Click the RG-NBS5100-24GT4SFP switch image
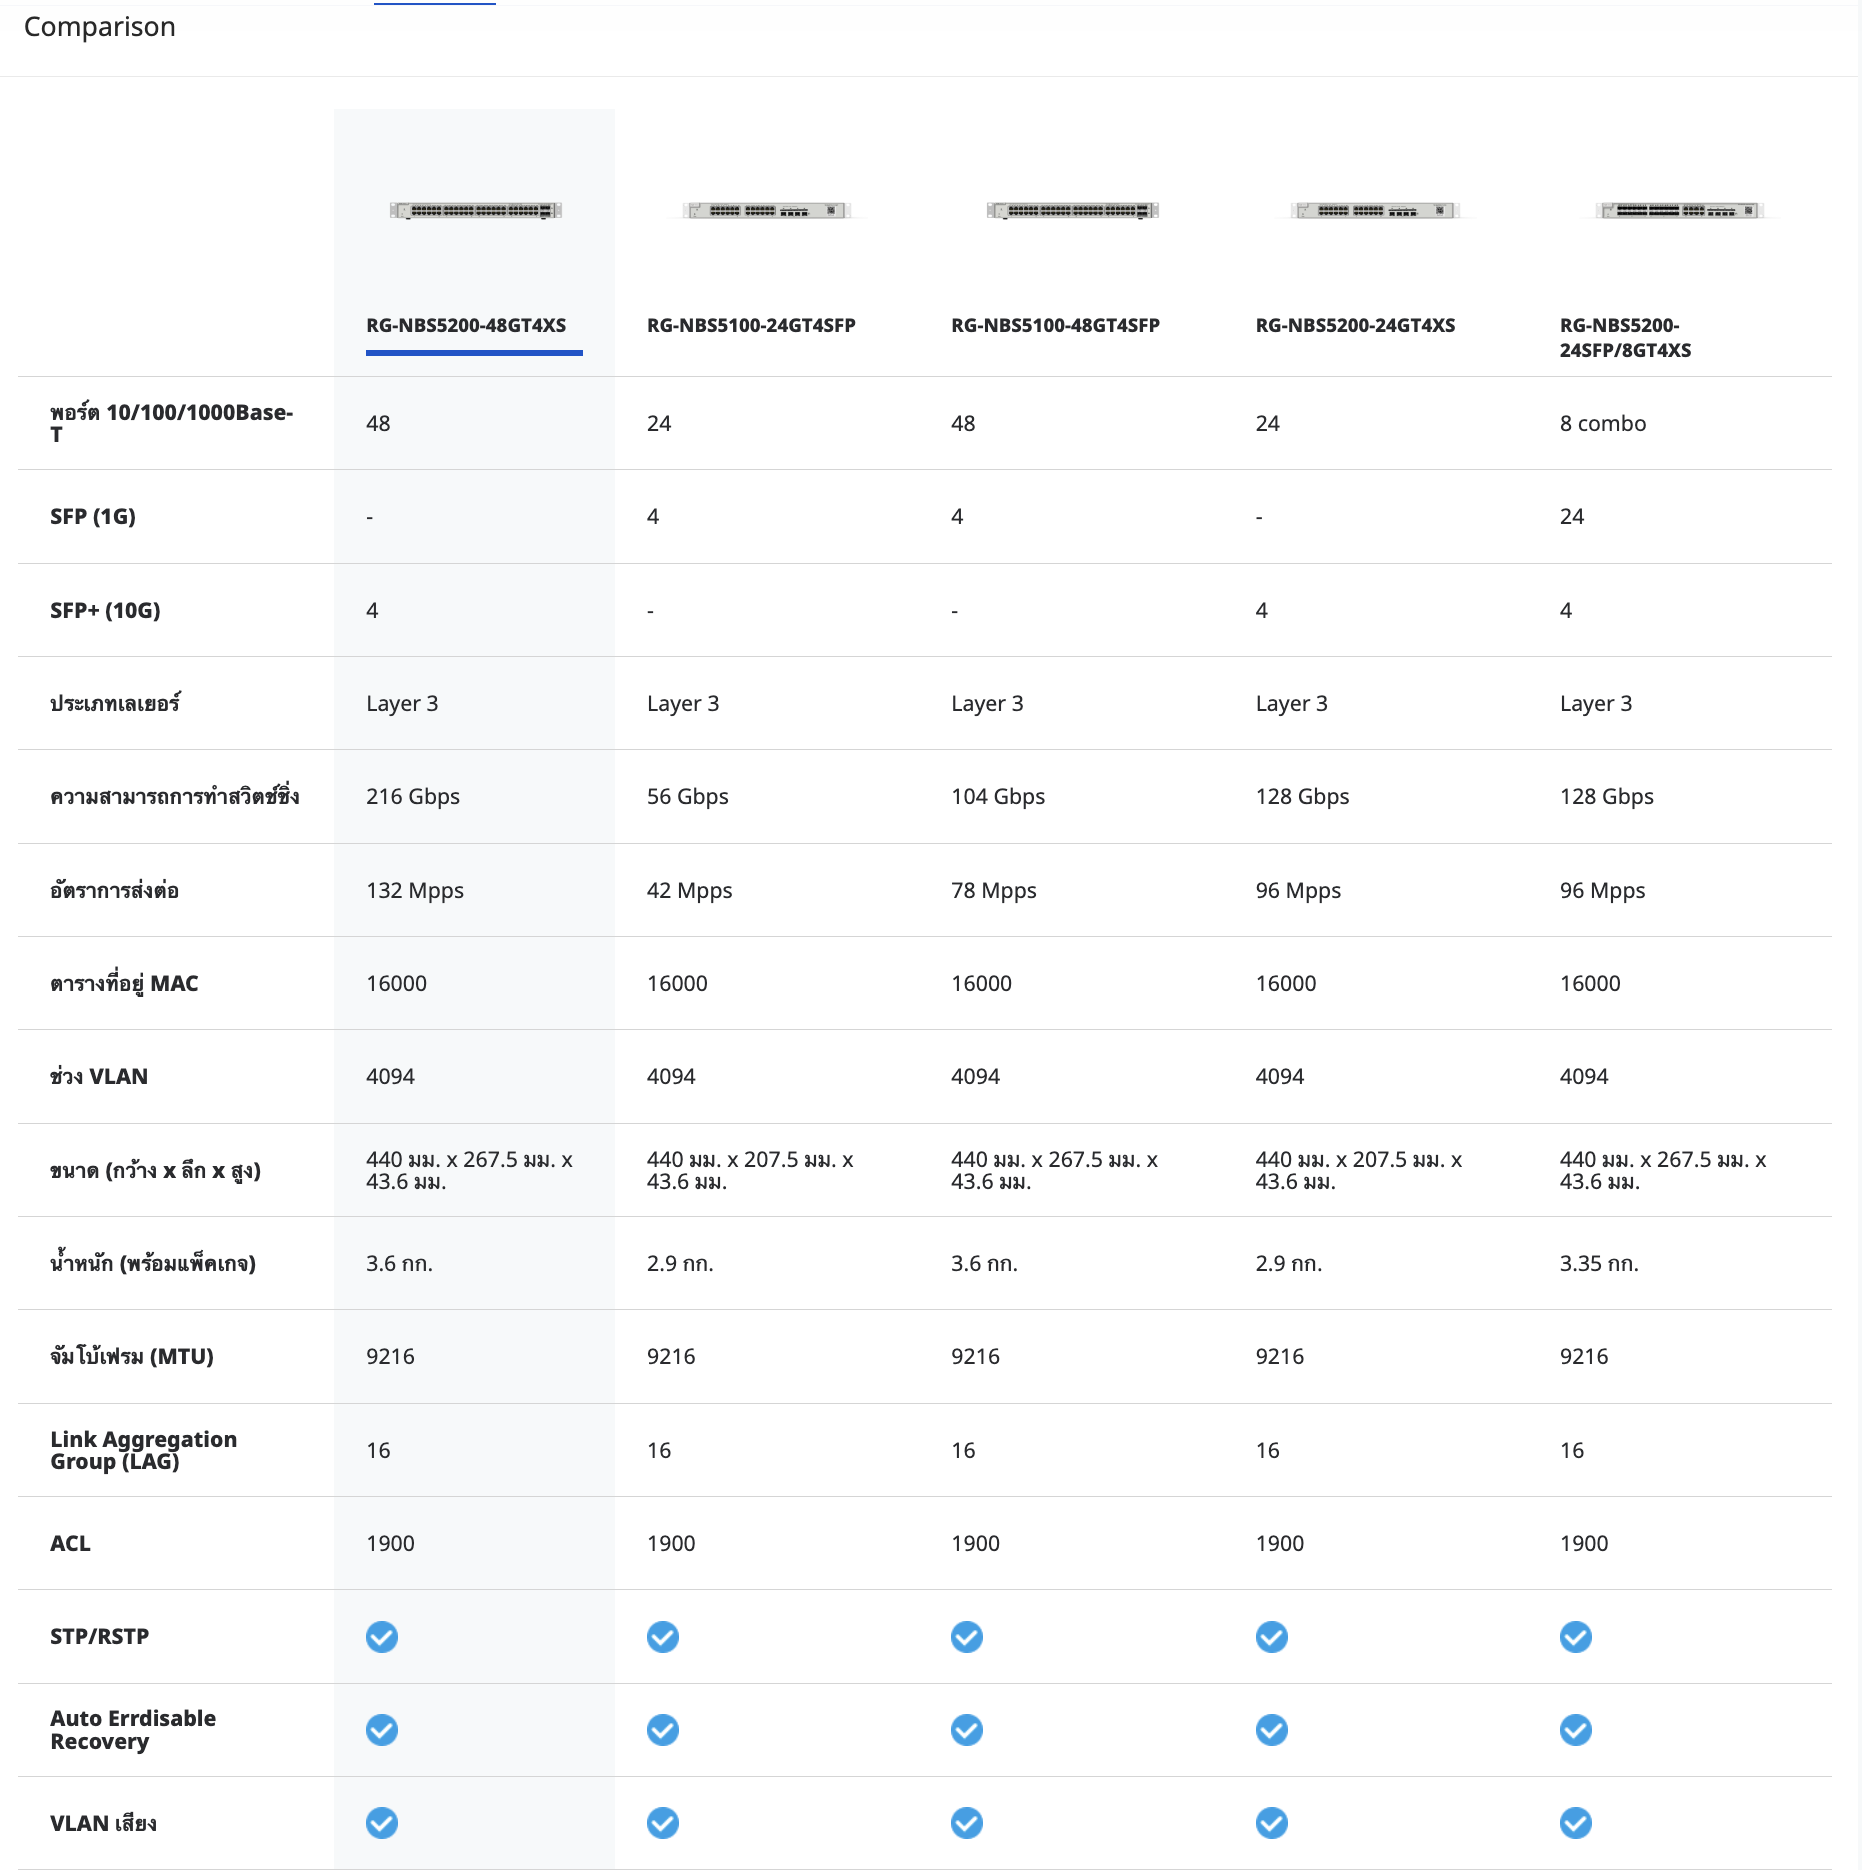The width and height of the screenshot is (1862, 1870). coord(767,210)
